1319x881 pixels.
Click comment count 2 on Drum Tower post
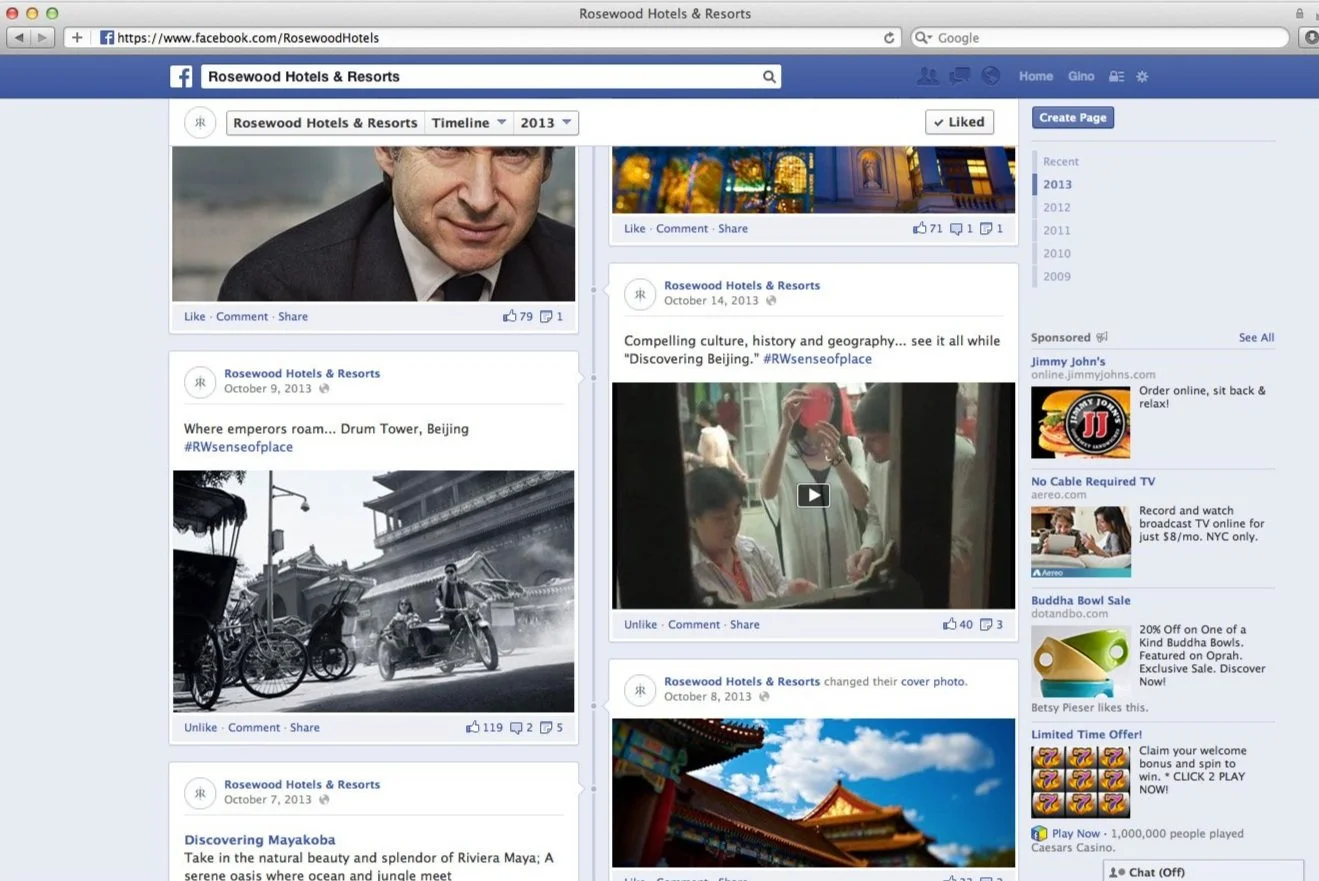click(x=522, y=727)
